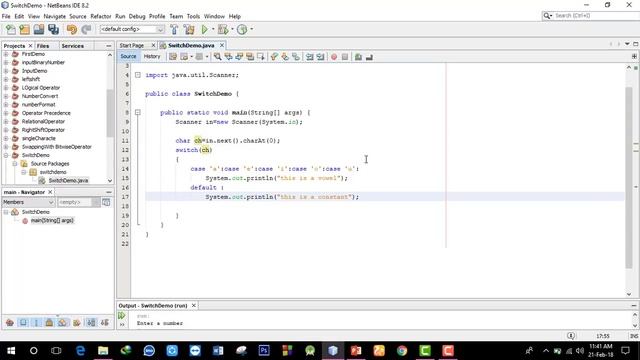The width and height of the screenshot is (640, 360).
Task: Click the Find Selection magnifier icon
Action: 218,57
